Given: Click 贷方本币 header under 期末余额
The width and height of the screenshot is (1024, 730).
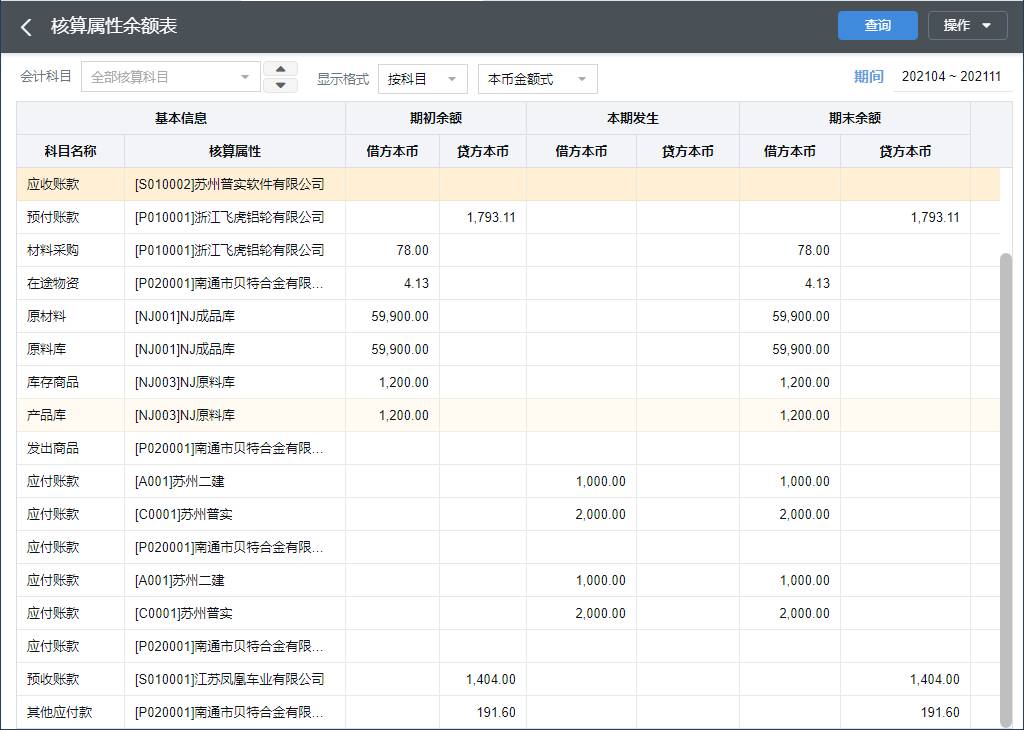Looking at the screenshot, I should 905,151.
